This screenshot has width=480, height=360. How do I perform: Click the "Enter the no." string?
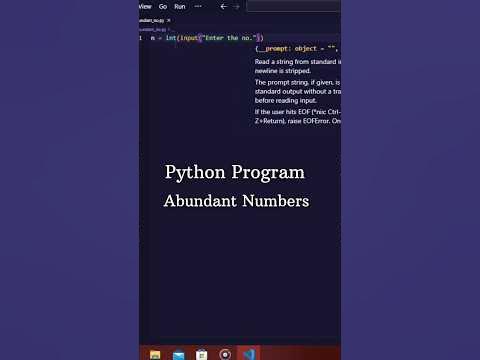click(x=229, y=38)
